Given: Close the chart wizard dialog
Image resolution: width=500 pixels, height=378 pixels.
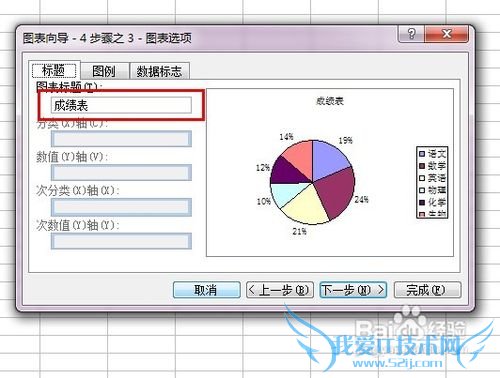Looking at the screenshot, I should click(447, 34).
